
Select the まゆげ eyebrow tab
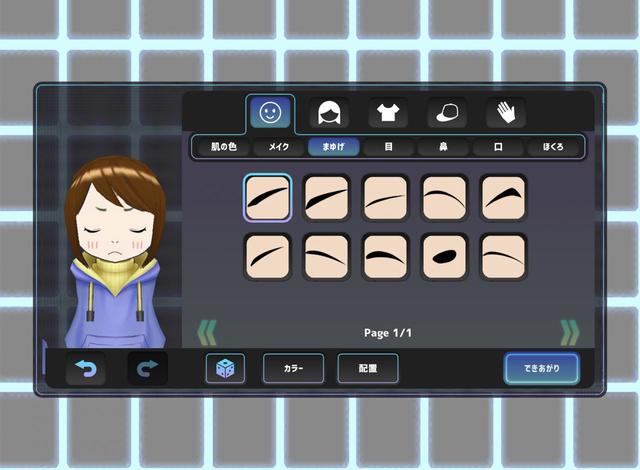tap(333, 146)
